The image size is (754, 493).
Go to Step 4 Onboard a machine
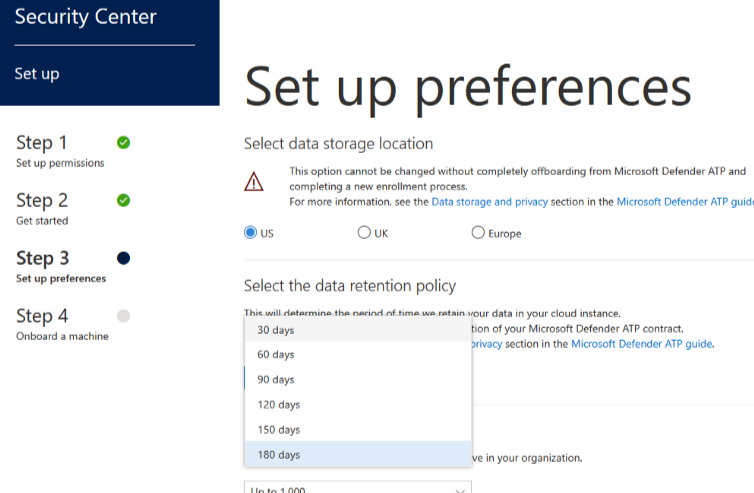[62, 324]
